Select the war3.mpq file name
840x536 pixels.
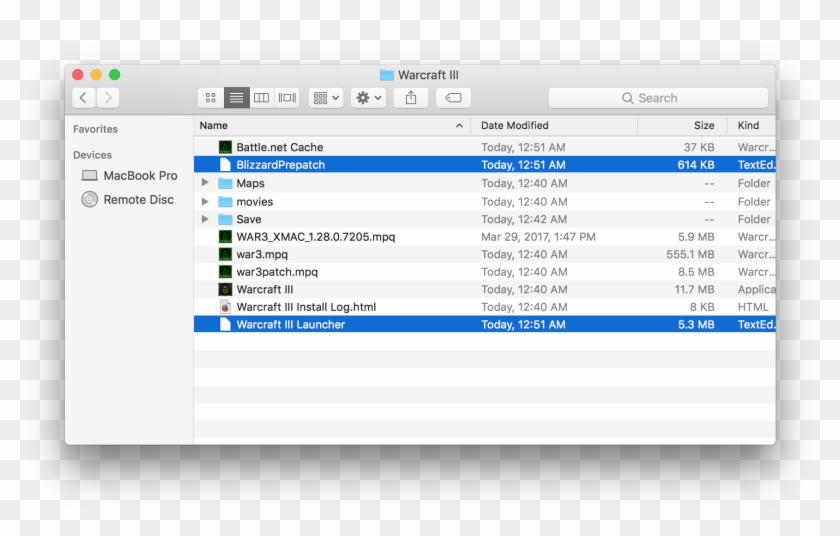tap(262, 254)
